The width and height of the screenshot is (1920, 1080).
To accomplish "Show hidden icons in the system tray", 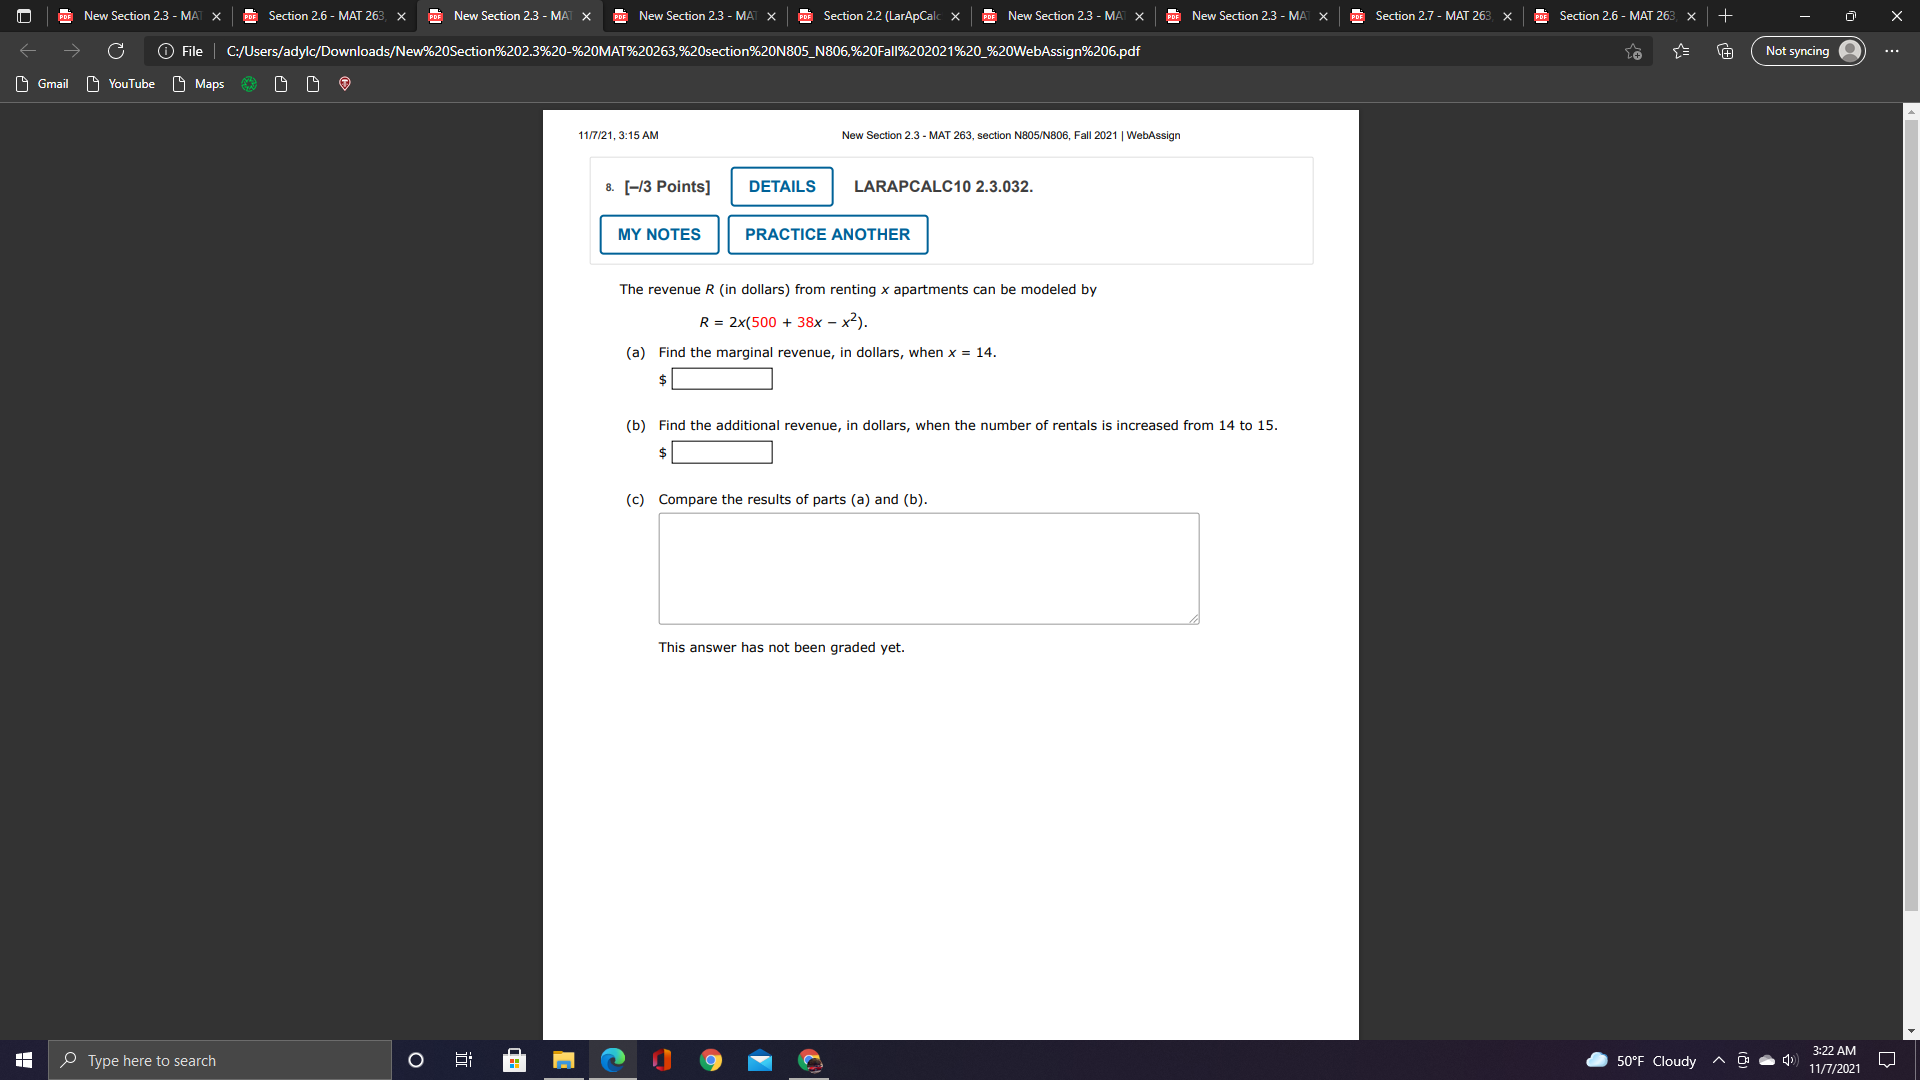I will pos(1717,1060).
